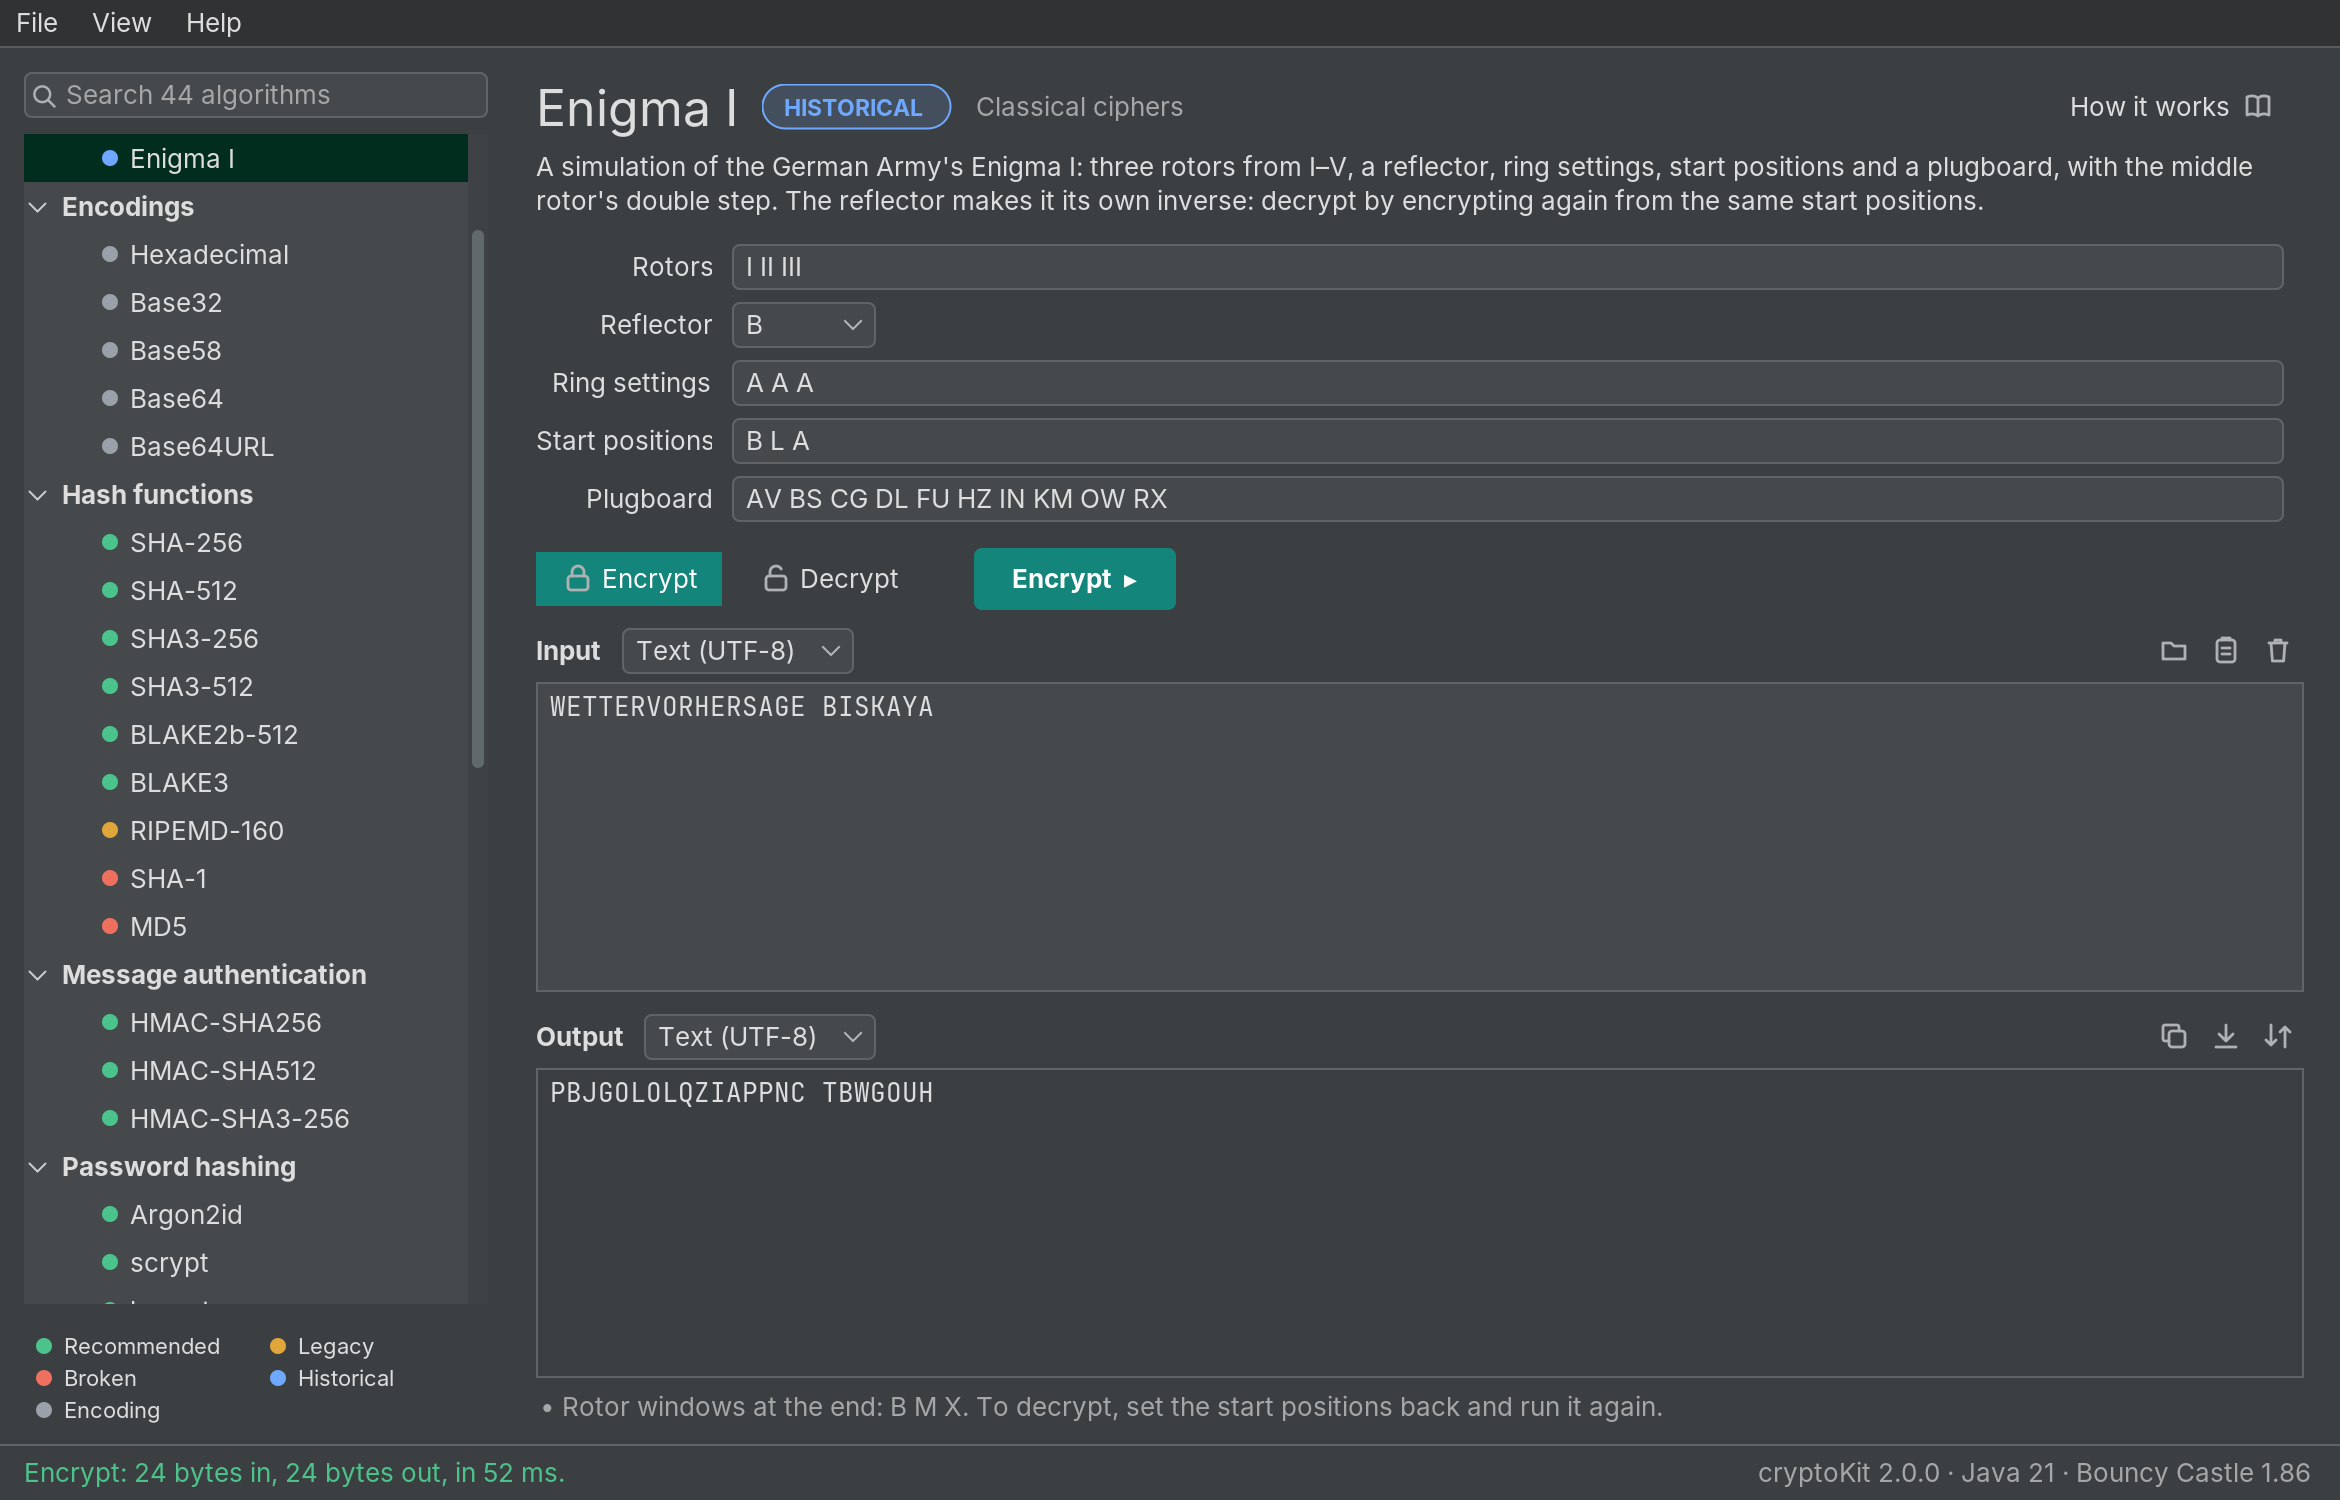The image size is (2340, 1500).
Task: Click the sidebar vertical scrollbar
Action: 478,499
